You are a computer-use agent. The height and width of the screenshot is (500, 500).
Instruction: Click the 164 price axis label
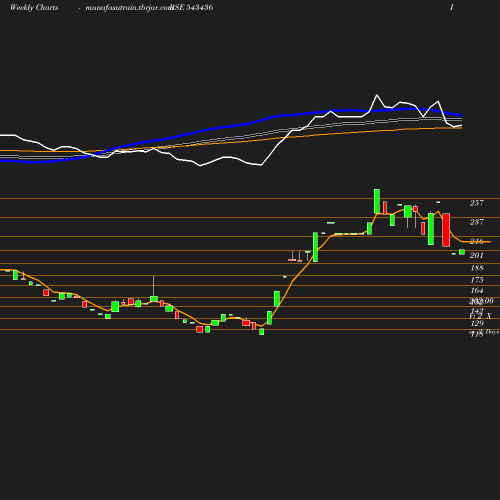[477, 290]
